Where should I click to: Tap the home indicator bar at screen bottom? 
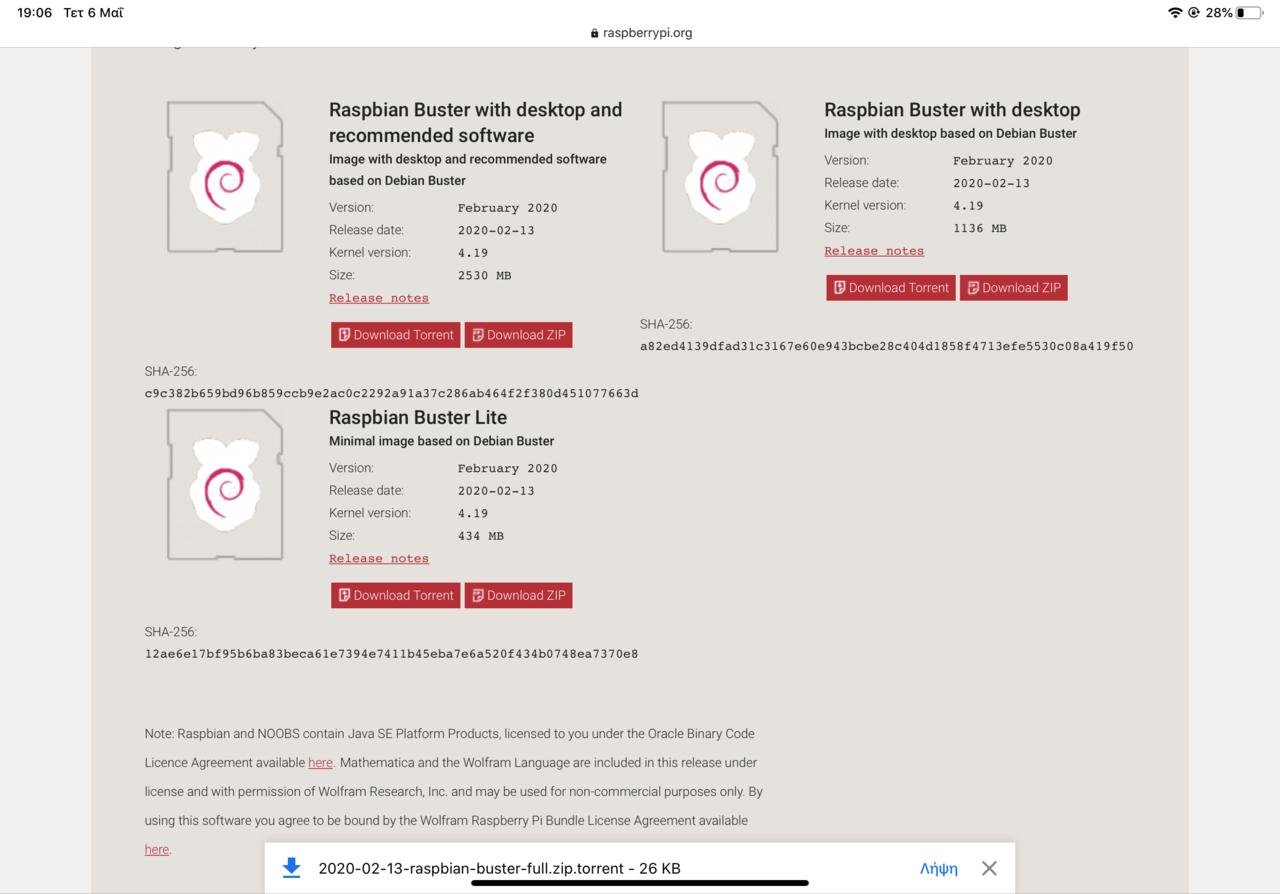point(640,883)
